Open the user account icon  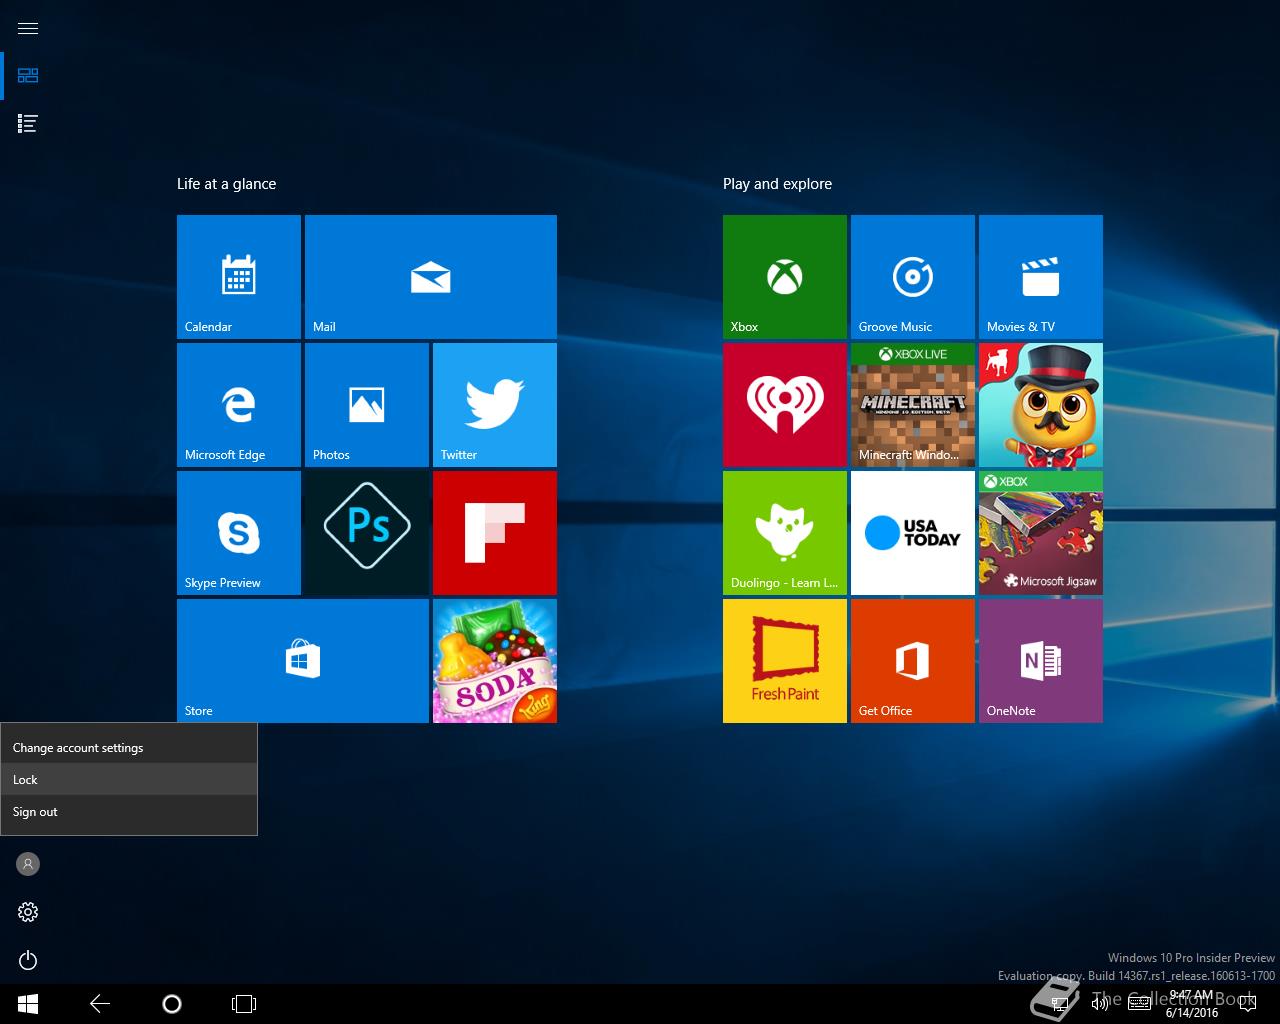pos(28,864)
